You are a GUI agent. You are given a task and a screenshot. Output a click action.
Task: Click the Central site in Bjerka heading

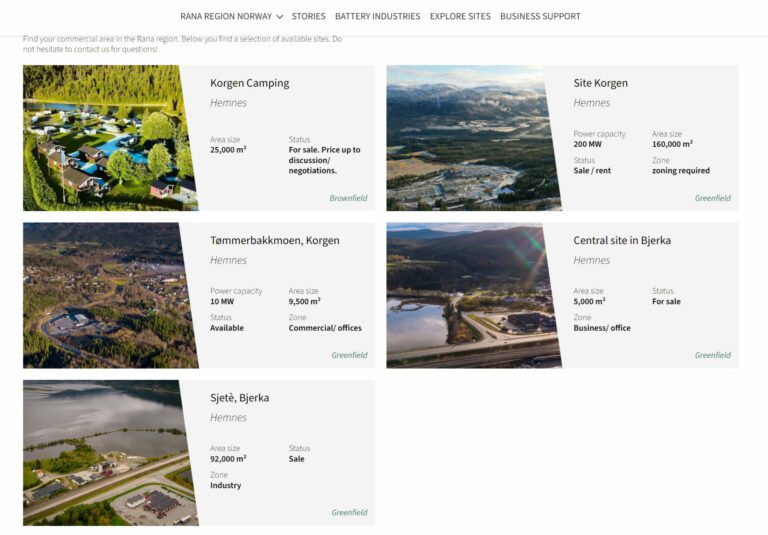(621, 240)
